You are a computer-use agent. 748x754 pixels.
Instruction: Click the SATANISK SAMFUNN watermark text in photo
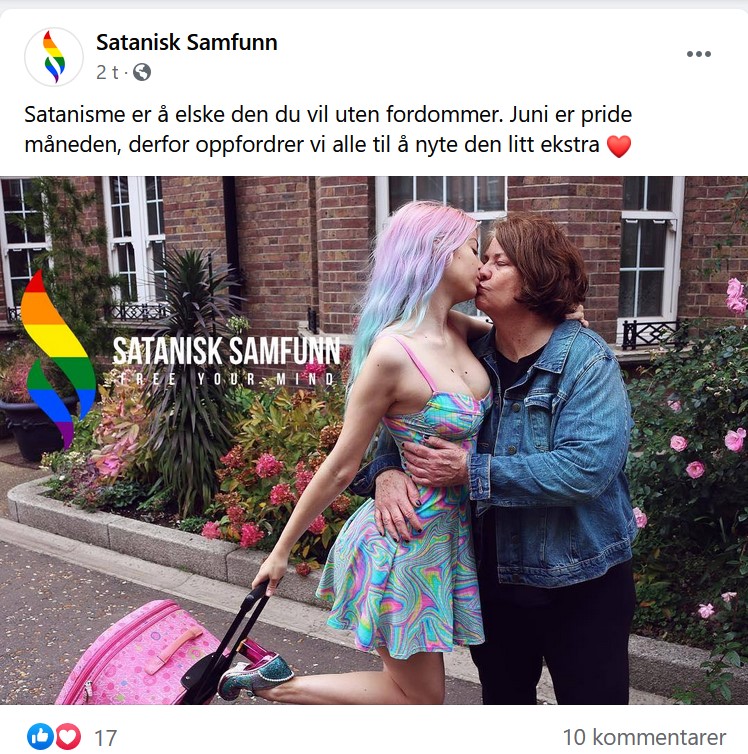[x=226, y=351]
